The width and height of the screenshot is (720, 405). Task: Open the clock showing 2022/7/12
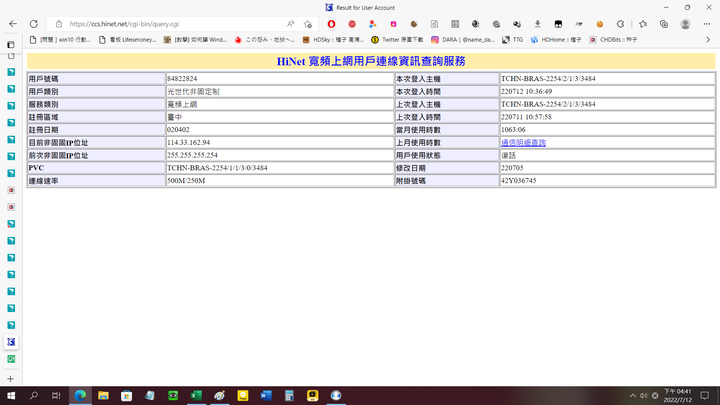[677, 395]
